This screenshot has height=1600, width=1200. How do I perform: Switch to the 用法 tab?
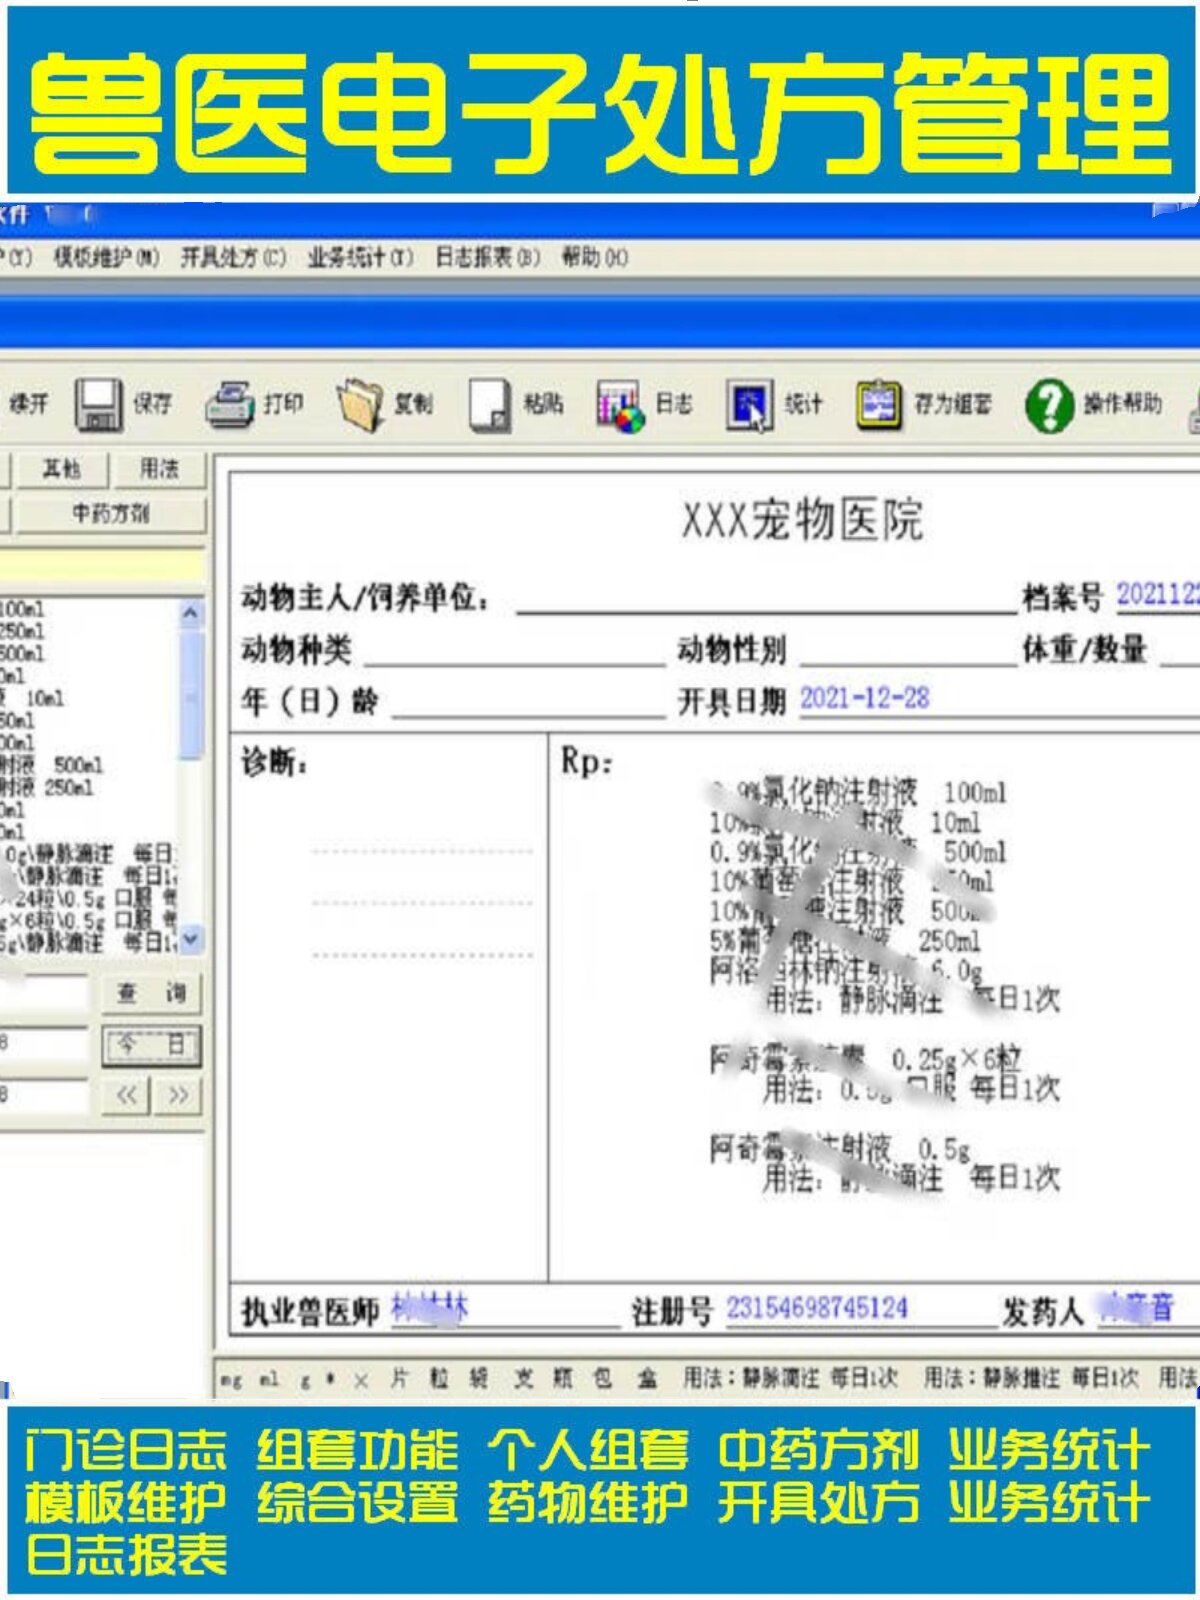(159, 468)
